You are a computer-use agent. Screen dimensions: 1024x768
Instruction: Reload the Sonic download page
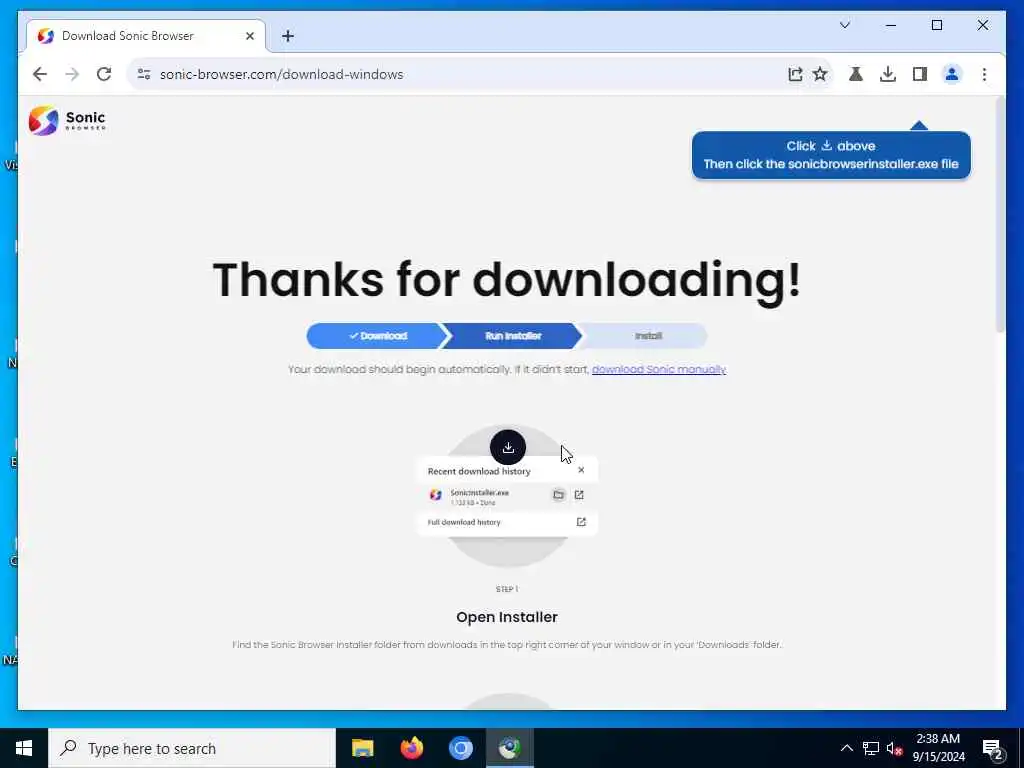(104, 74)
